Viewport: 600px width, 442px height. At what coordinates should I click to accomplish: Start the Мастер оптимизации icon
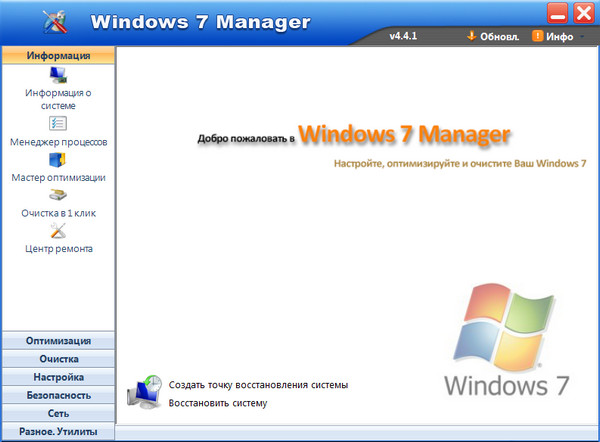click(x=57, y=160)
